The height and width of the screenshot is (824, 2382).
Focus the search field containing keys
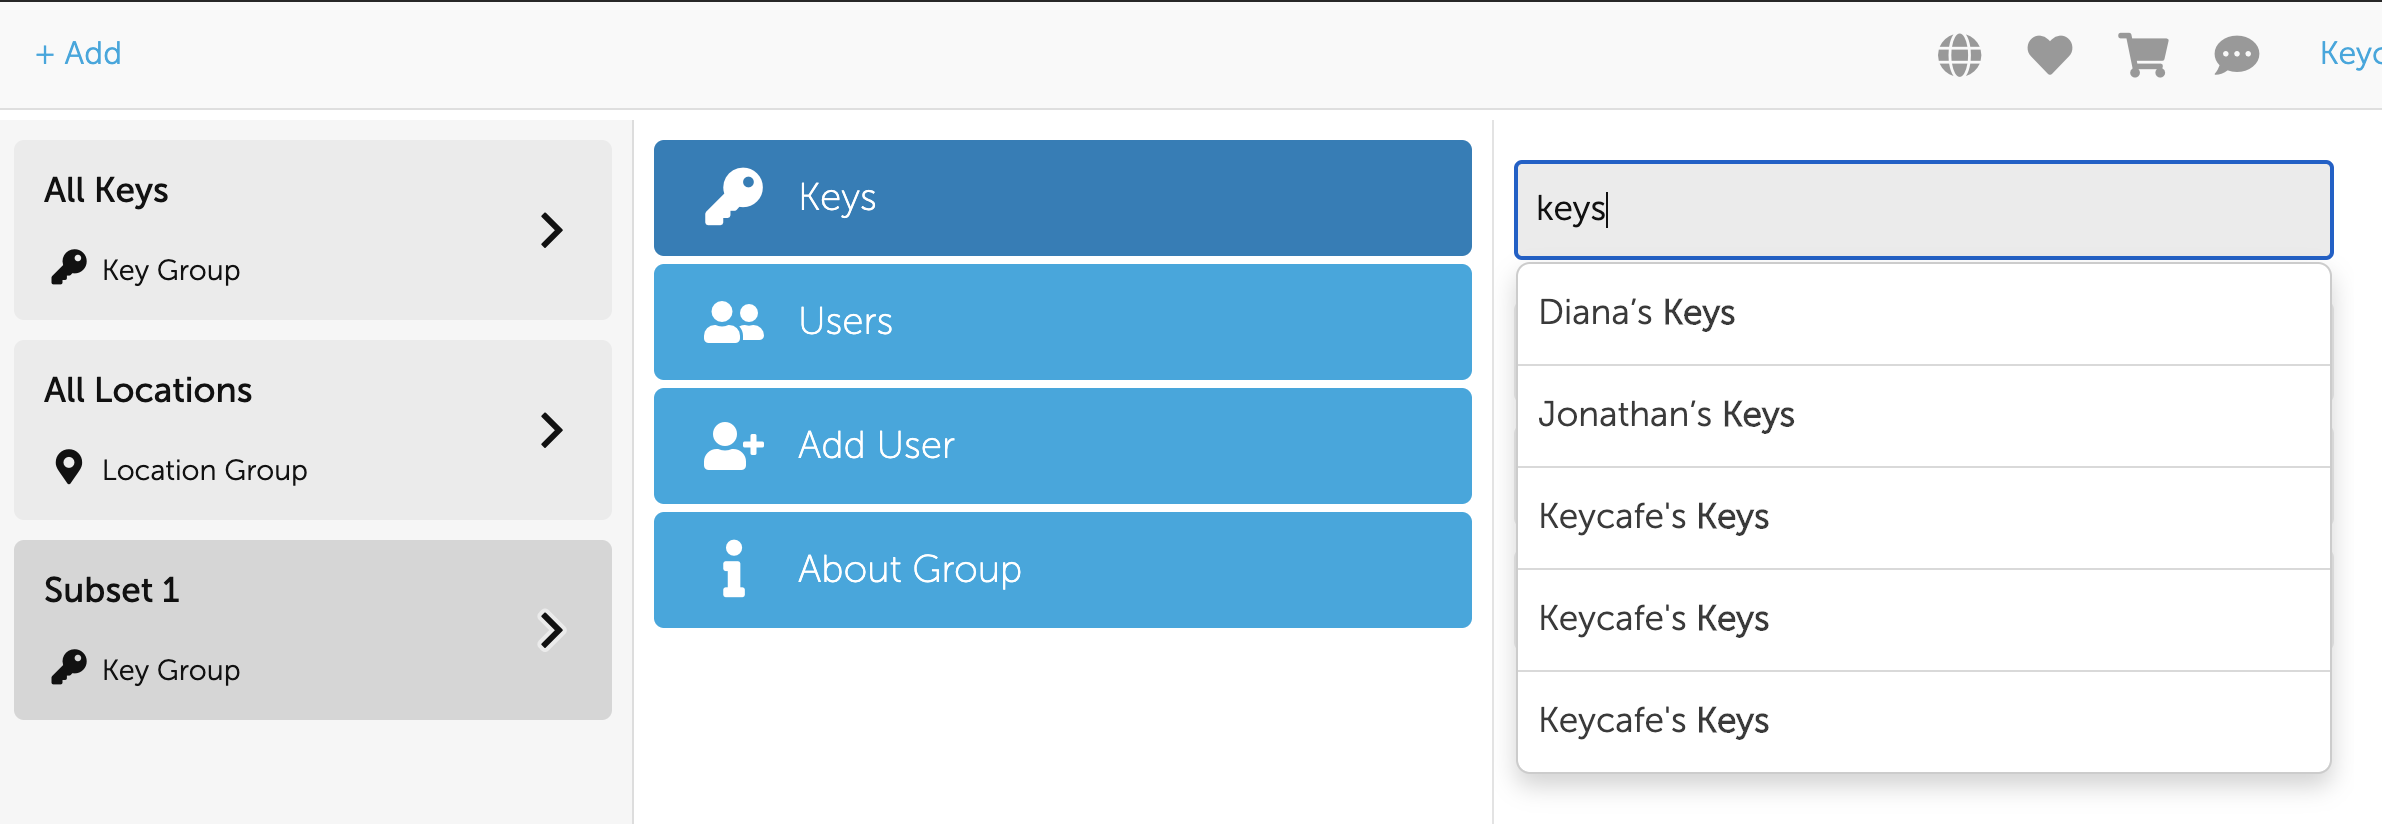(x=1924, y=210)
